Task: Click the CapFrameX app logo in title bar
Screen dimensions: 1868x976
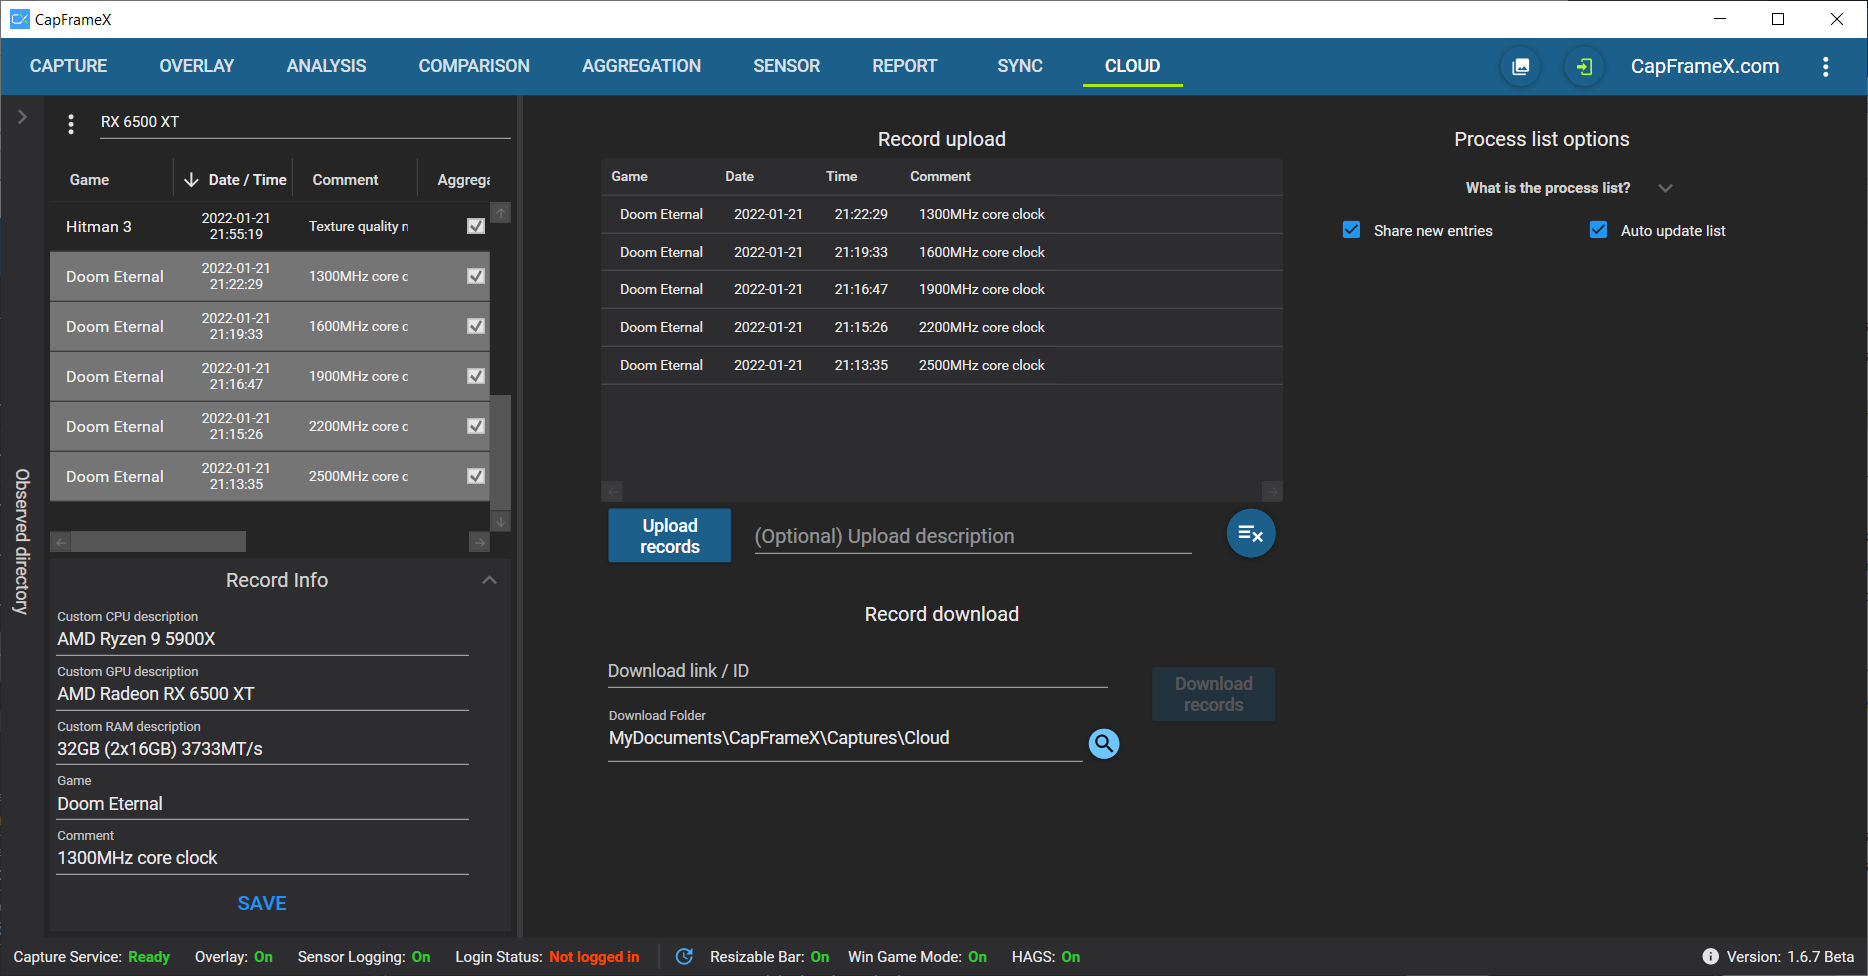Action: (19, 19)
